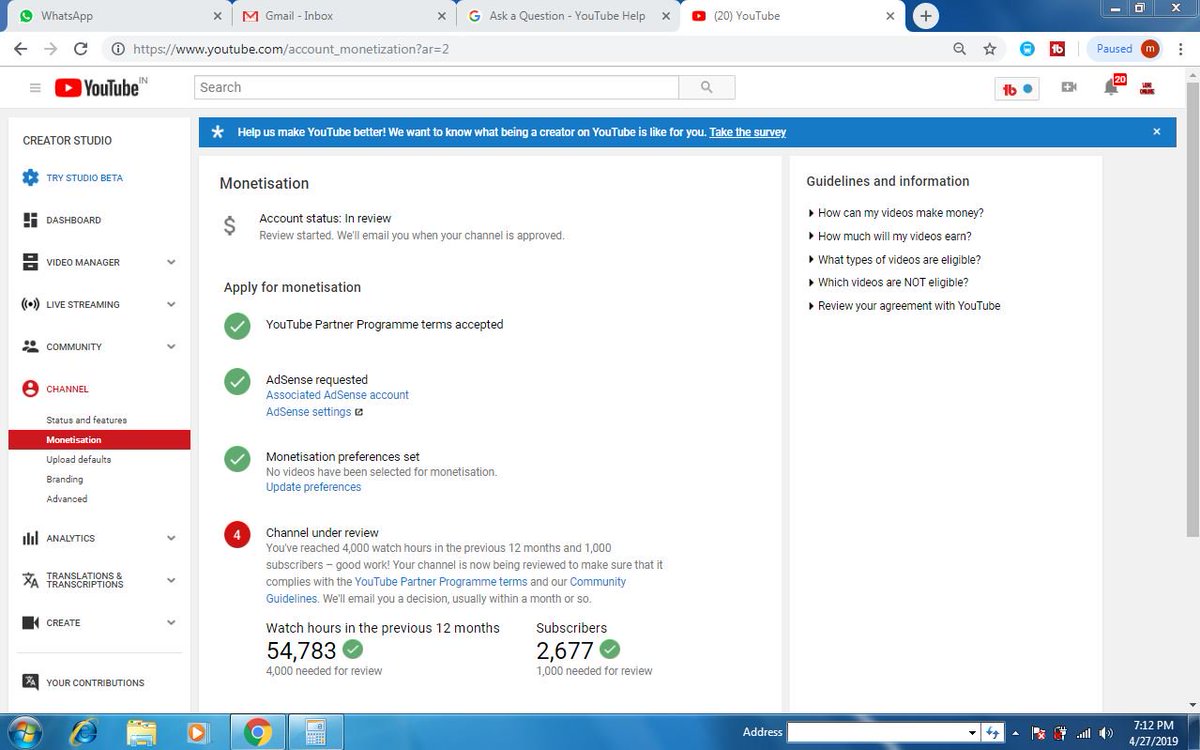Click Chrome icon in the taskbar
The height and width of the screenshot is (750, 1200).
tap(258, 733)
